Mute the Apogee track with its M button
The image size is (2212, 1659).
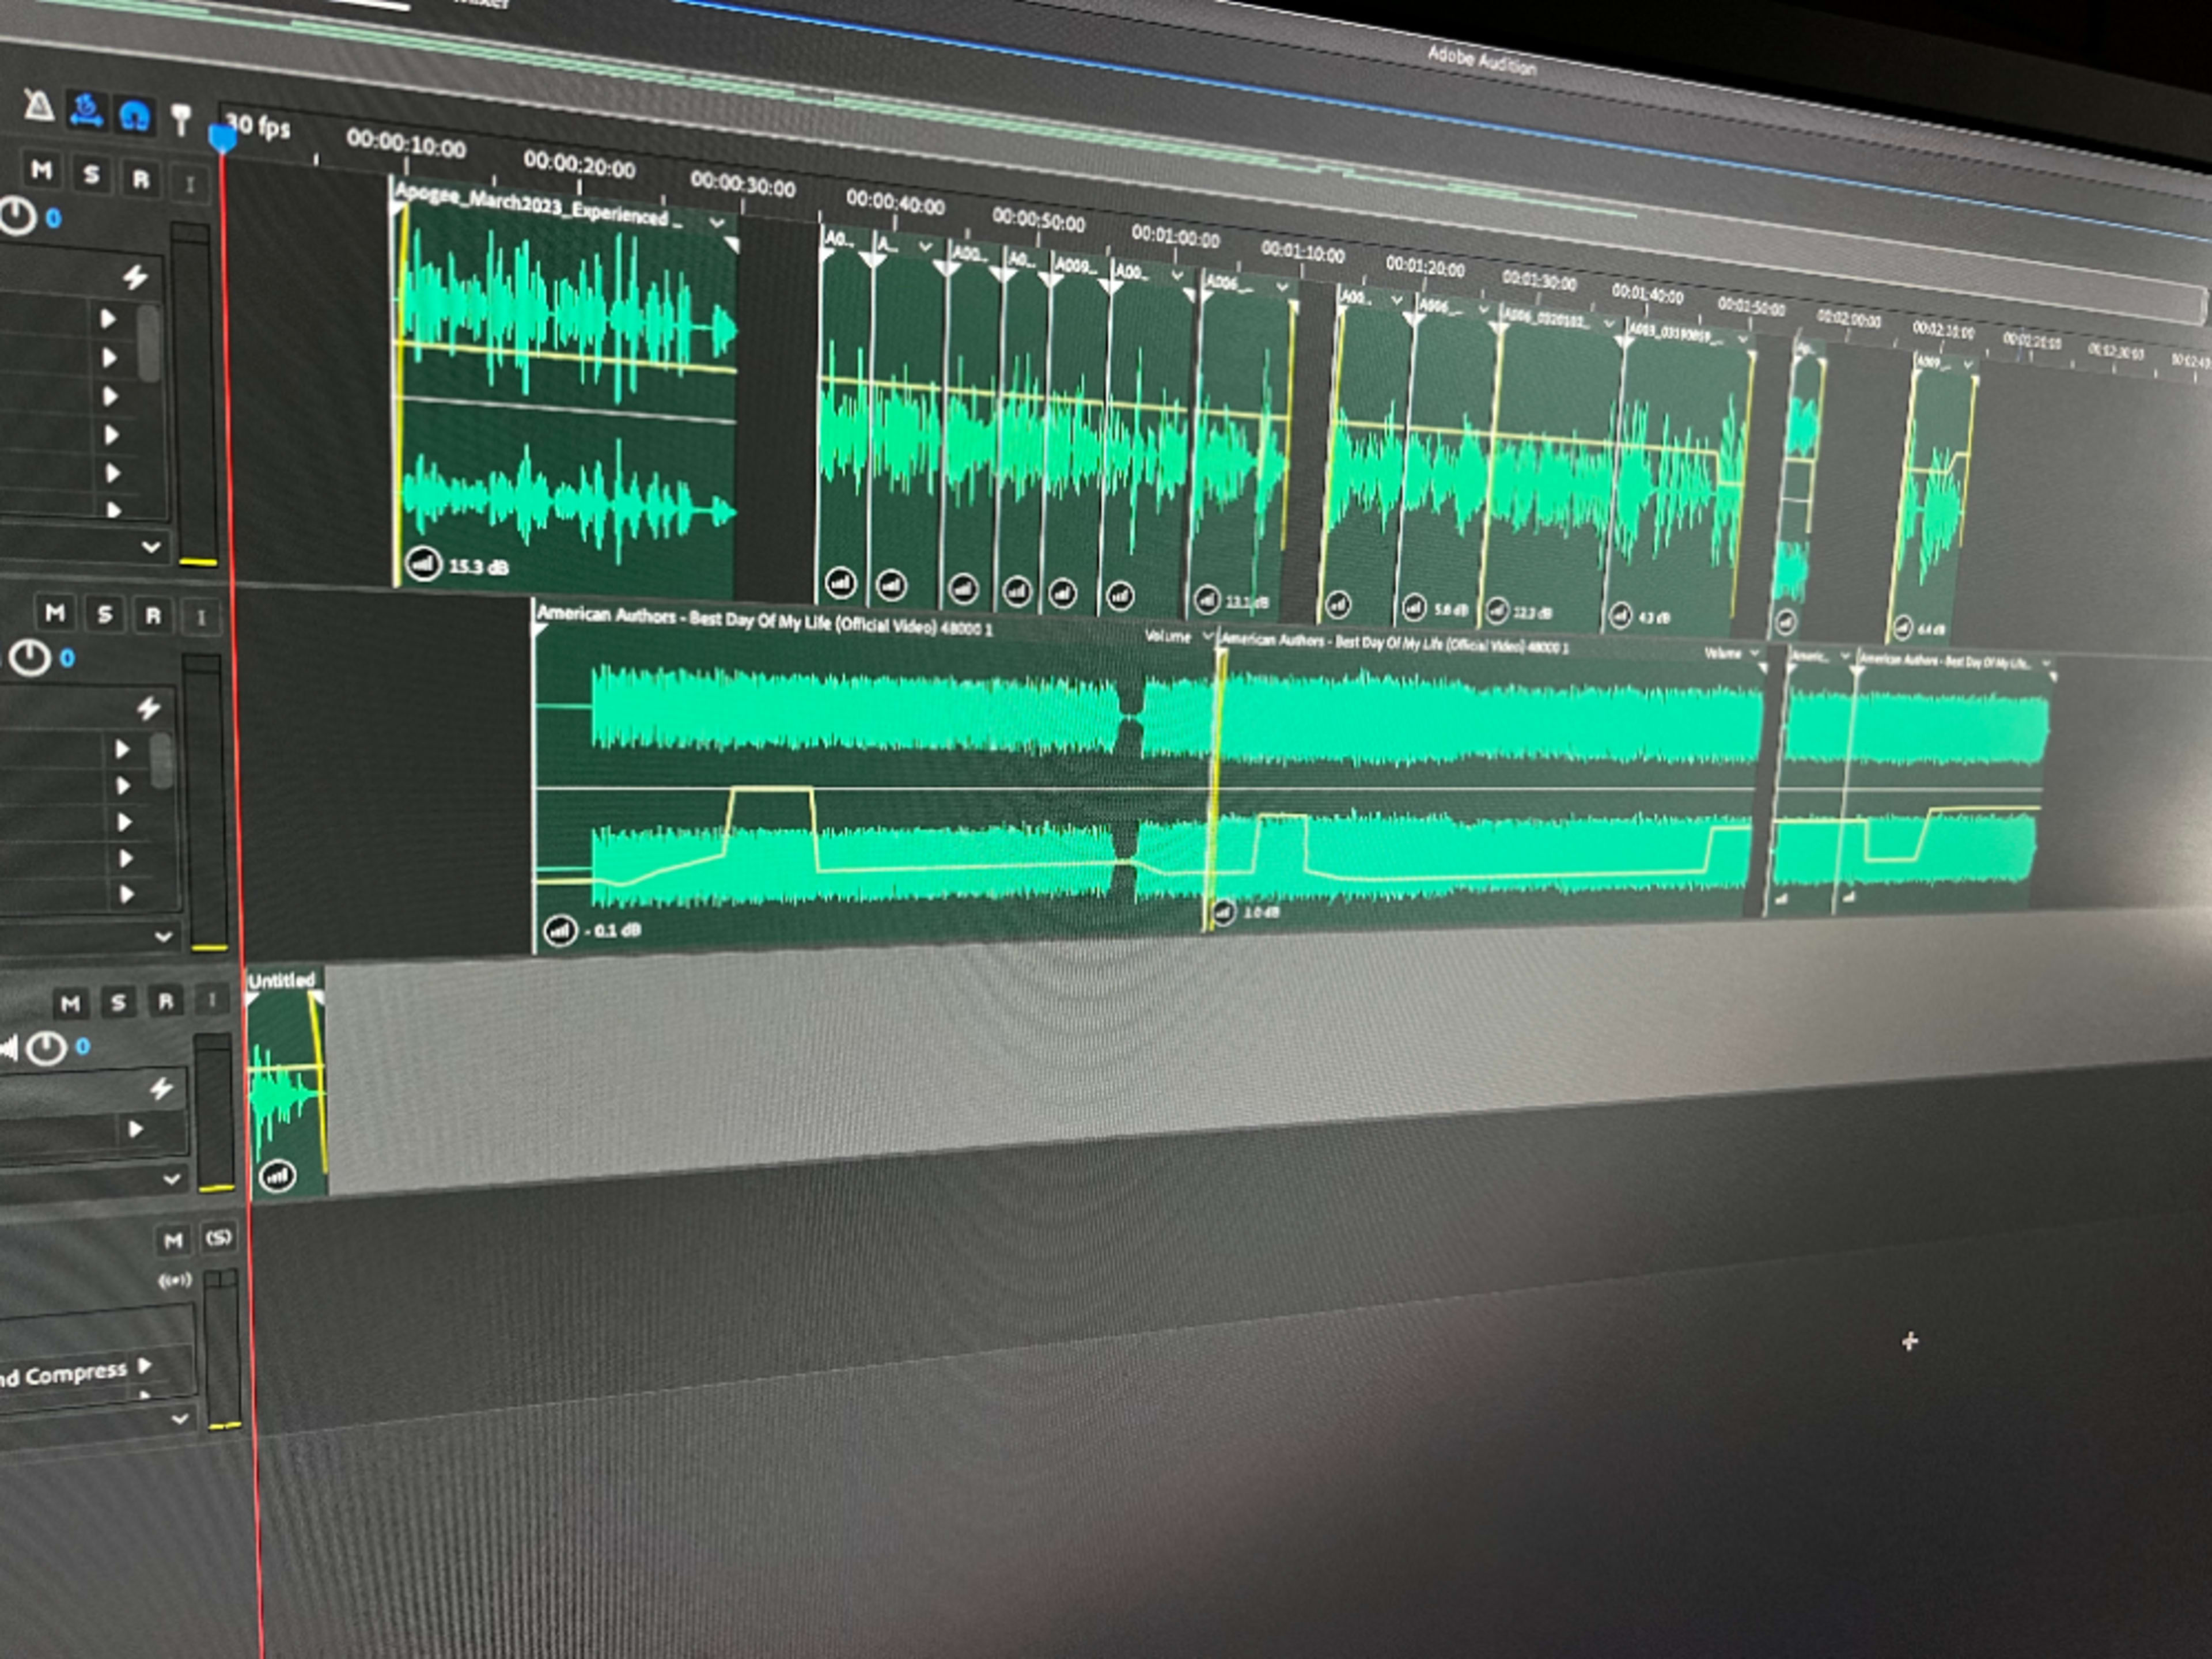(41, 169)
